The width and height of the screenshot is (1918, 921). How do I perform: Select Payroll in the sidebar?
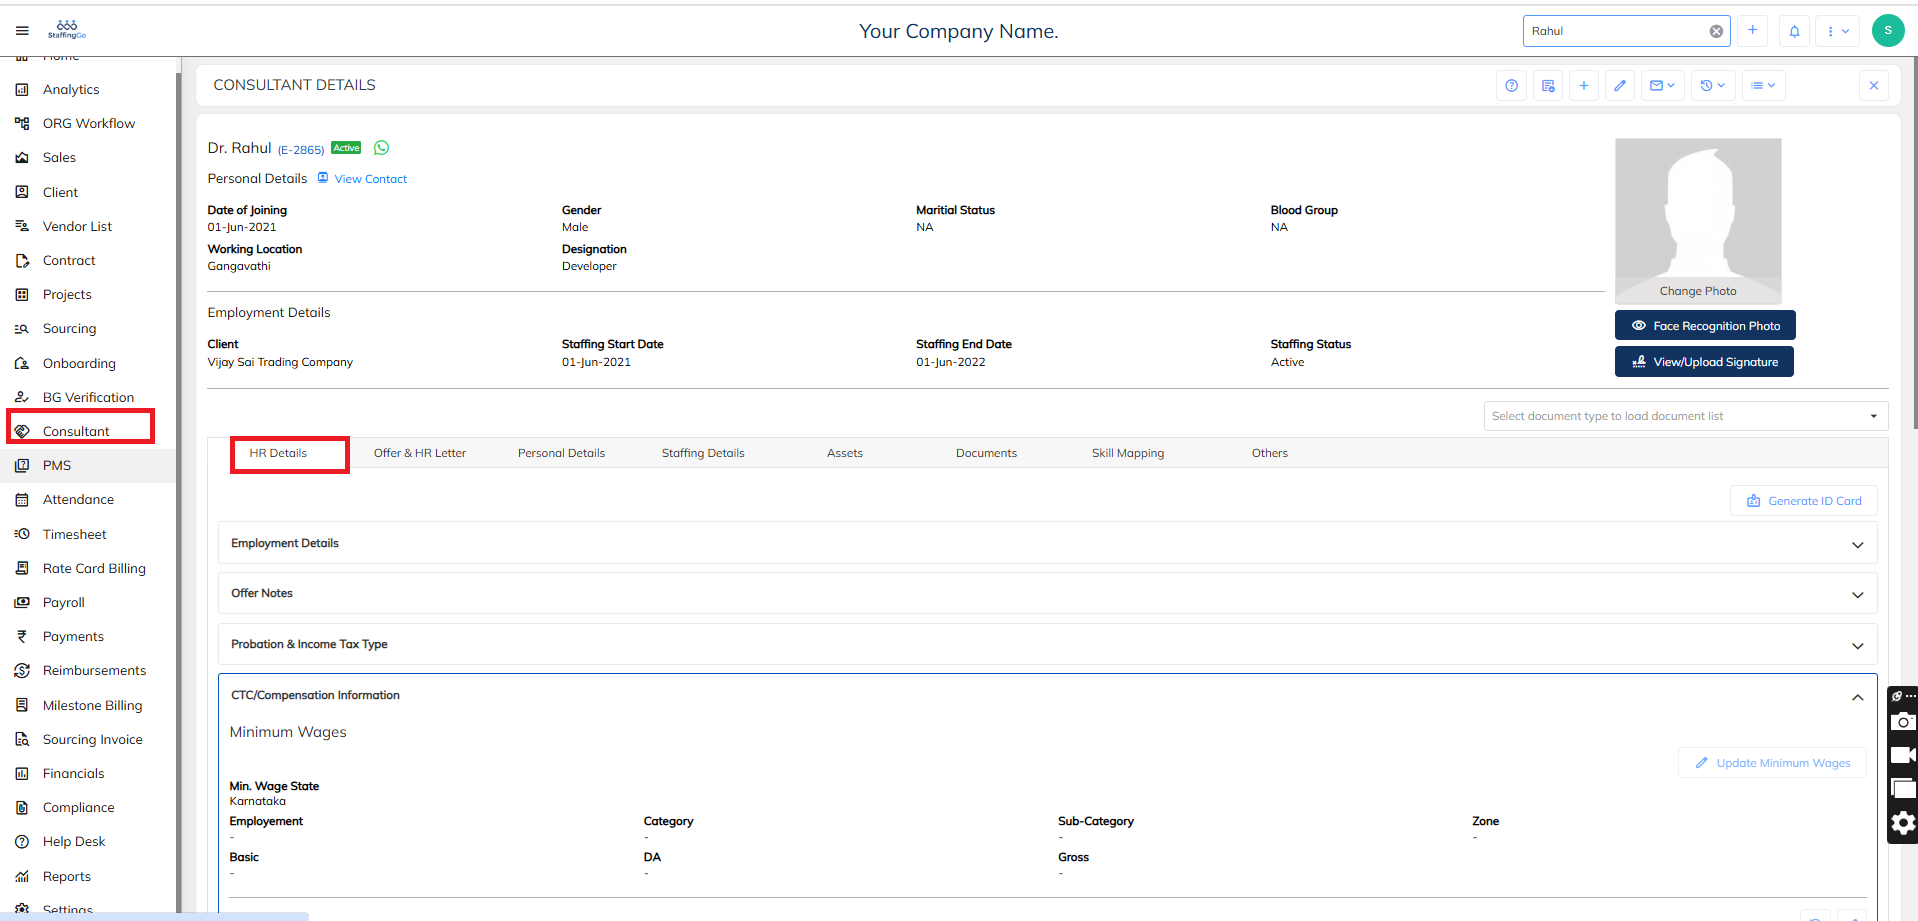[64, 602]
